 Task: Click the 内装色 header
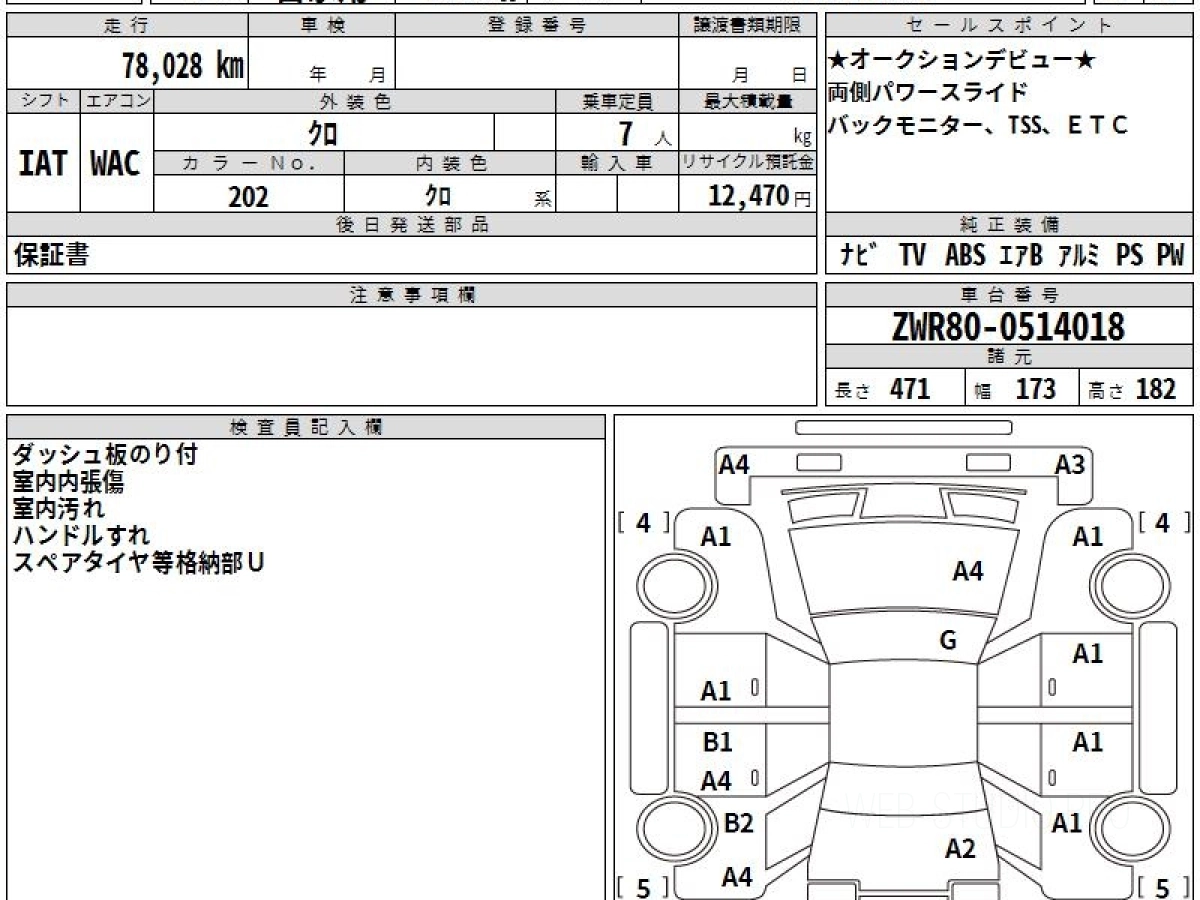[450, 163]
